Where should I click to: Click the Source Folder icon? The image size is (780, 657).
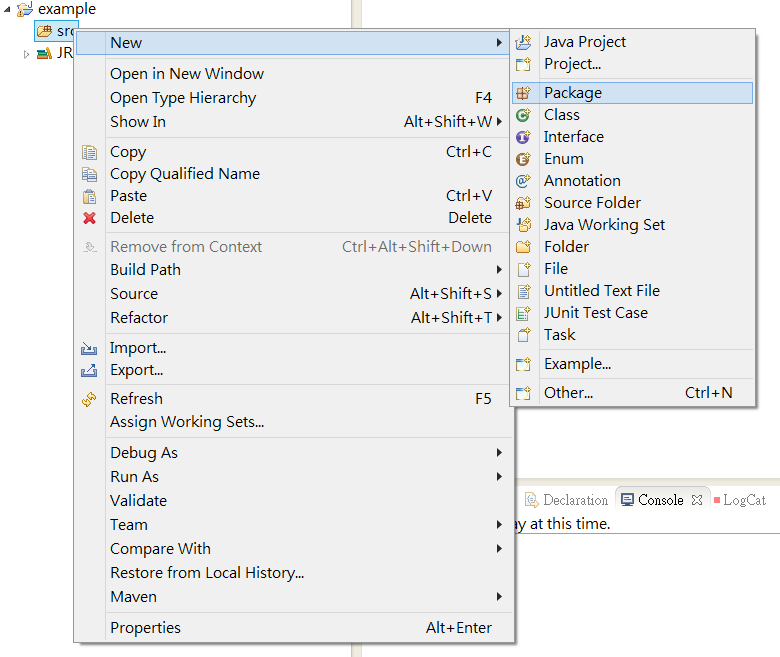pyautogui.click(x=523, y=203)
